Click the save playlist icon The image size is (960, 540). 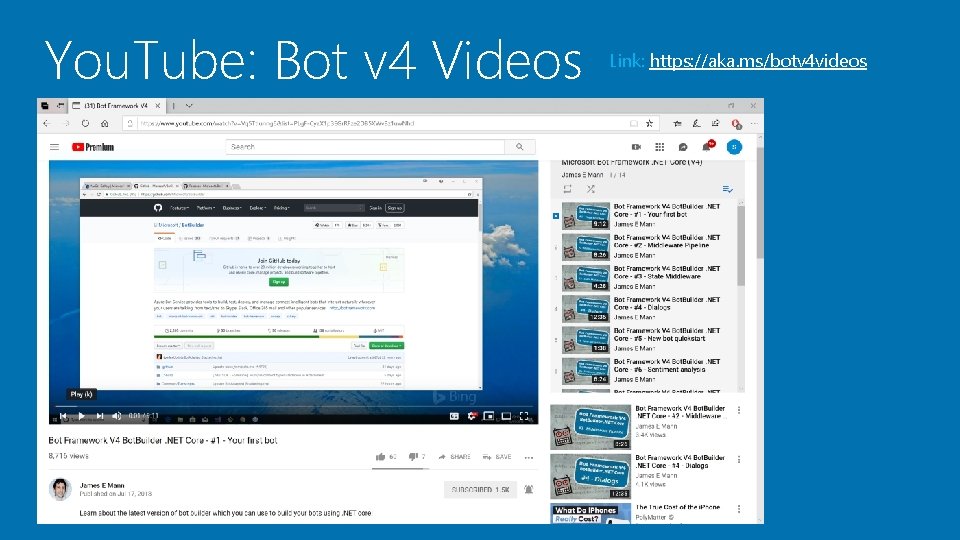click(727, 189)
